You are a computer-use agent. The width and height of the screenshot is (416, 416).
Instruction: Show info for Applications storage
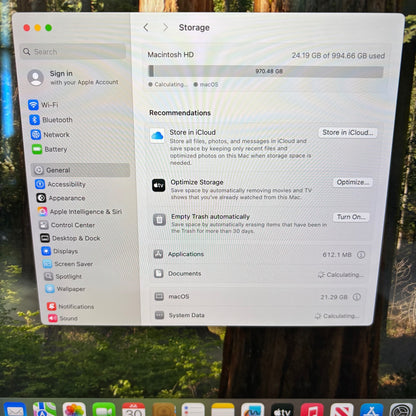click(x=361, y=255)
